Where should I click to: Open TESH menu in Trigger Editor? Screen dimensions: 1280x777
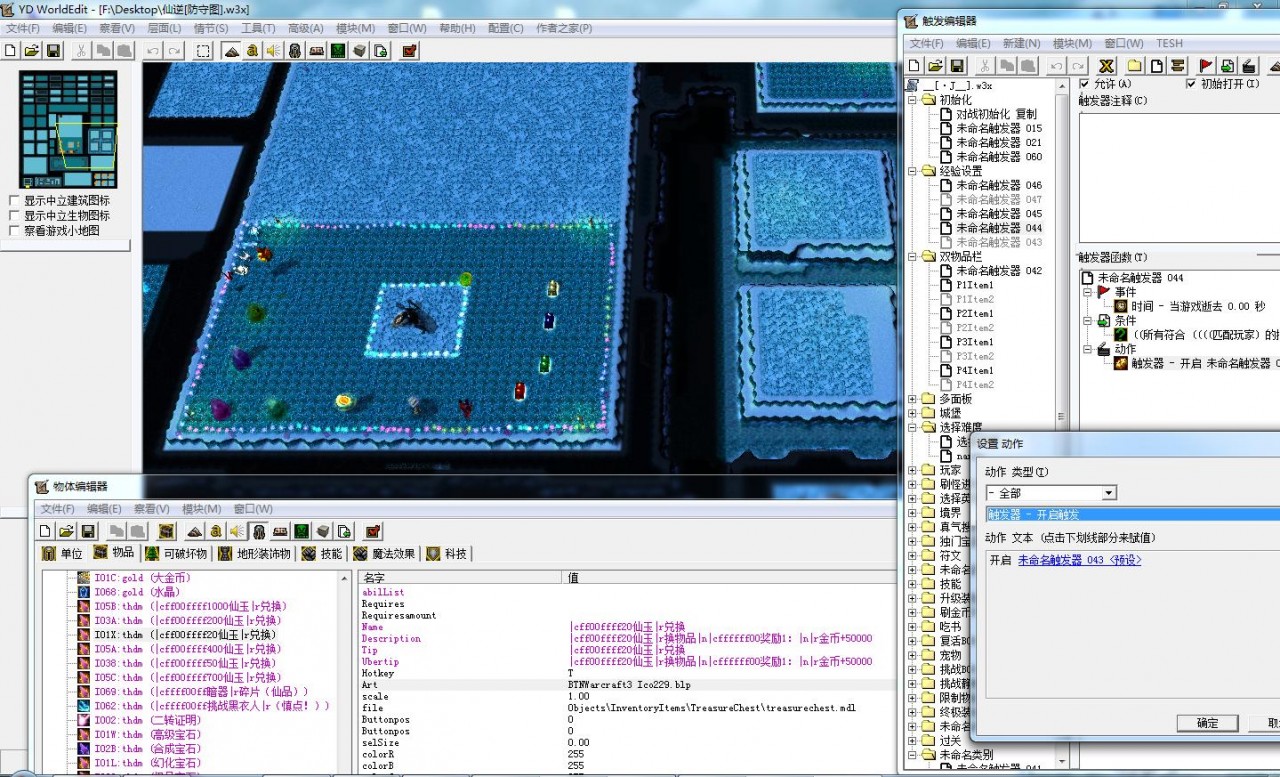(1169, 44)
